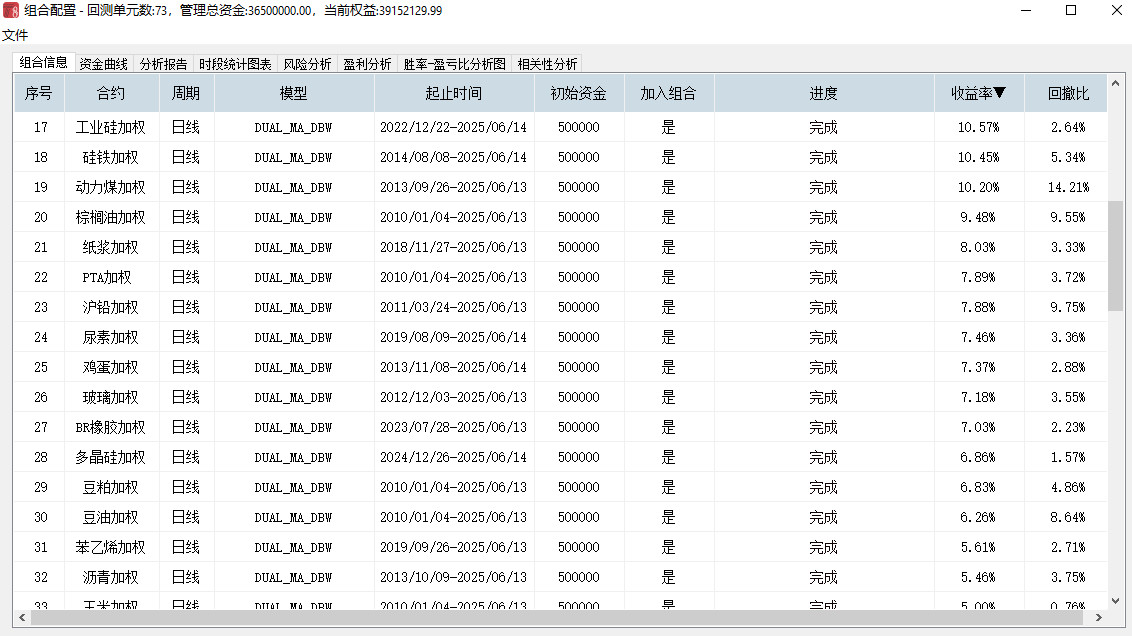Open the 分析报告 tab
This screenshot has height=636, width=1132.
(164, 64)
